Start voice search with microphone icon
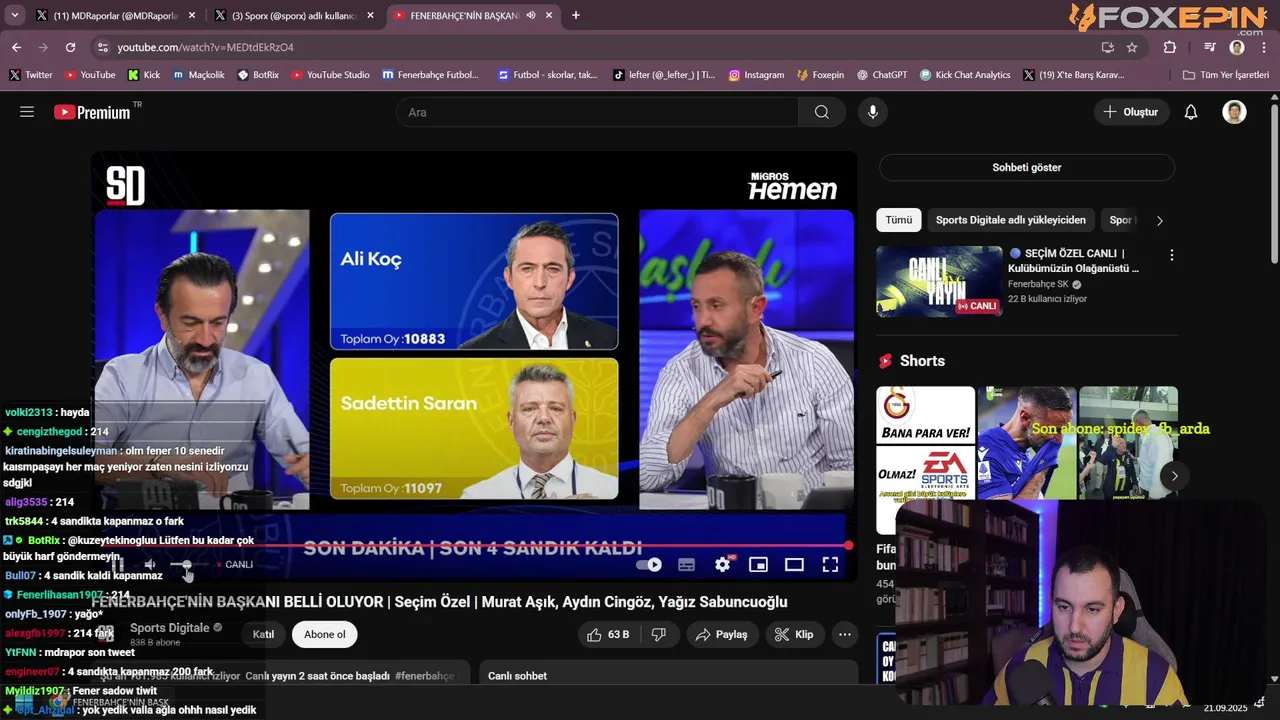This screenshot has height=720, width=1280. point(873,112)
